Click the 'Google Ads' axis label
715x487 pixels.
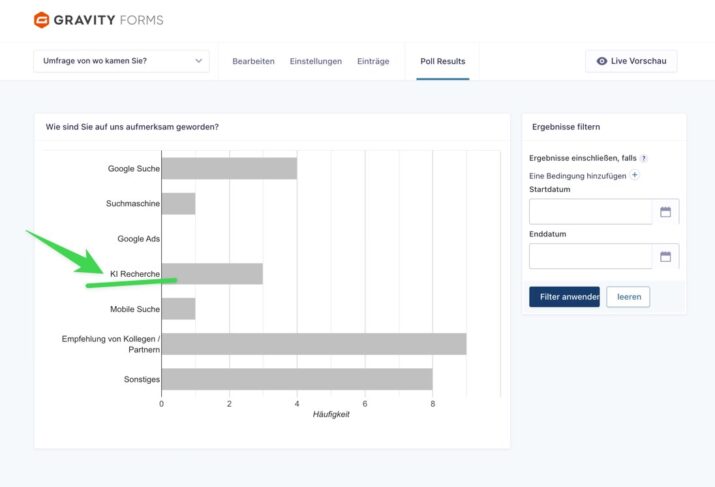tap(139, 239)
